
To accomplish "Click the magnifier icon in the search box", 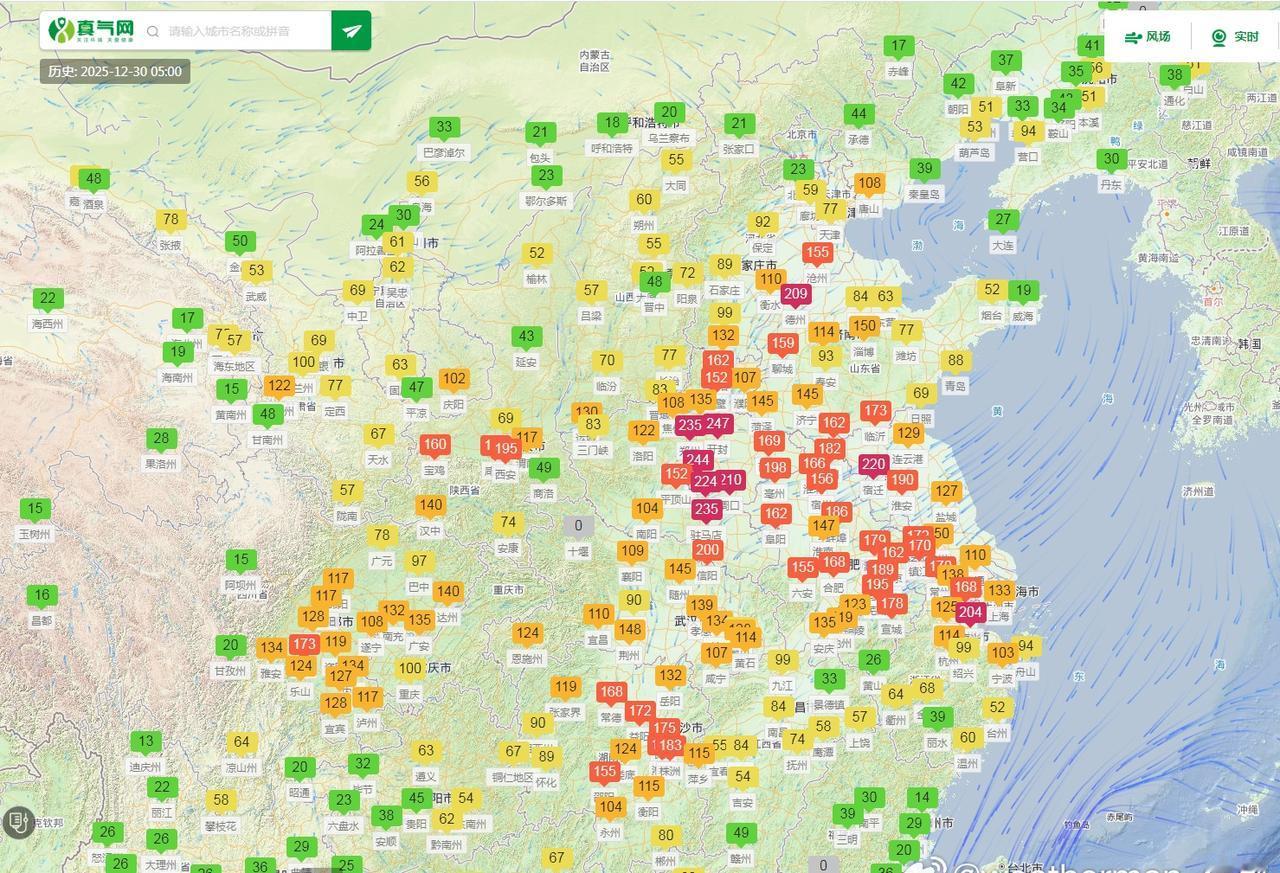I will 153,31.
